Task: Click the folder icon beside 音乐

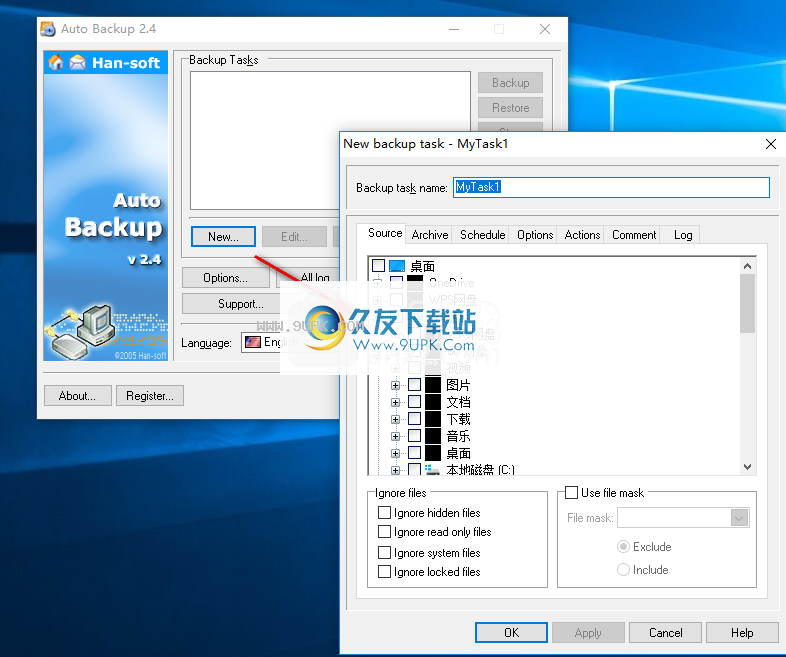Action: pos(433,436)
